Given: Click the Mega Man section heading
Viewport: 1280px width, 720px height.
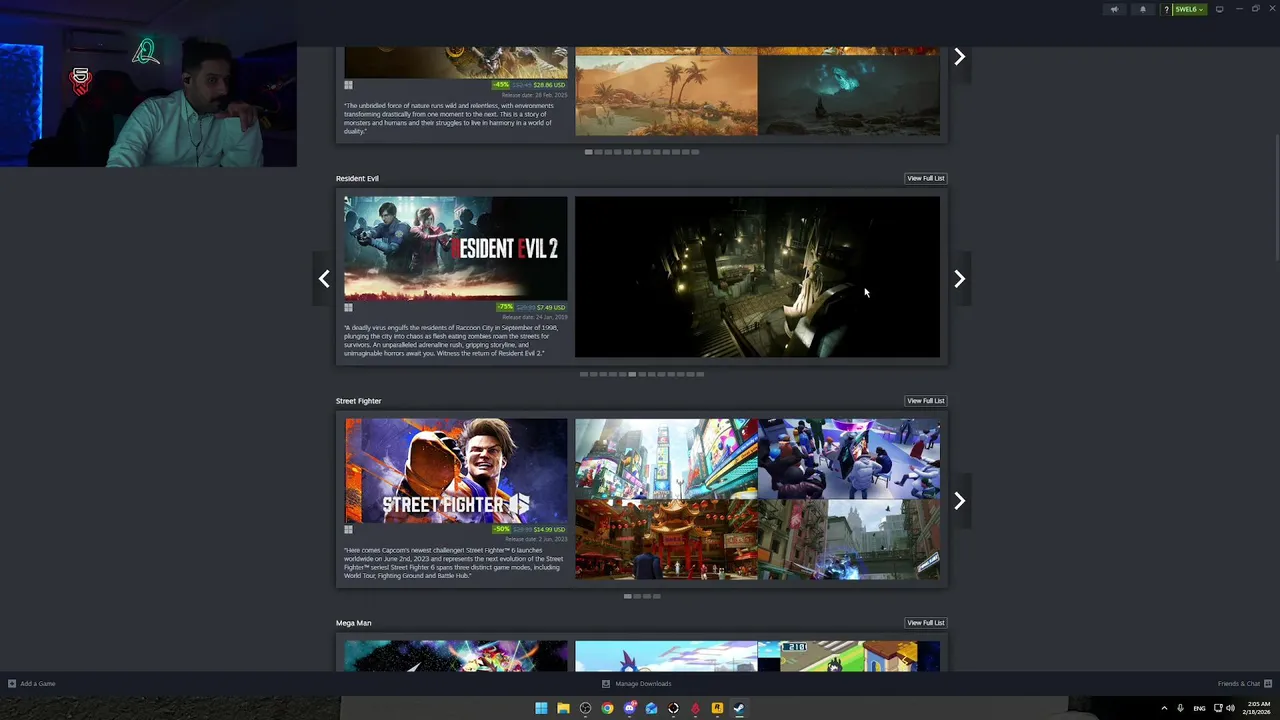Looking at the screenshot, I should pyautogui.click(x=353, y=623).
